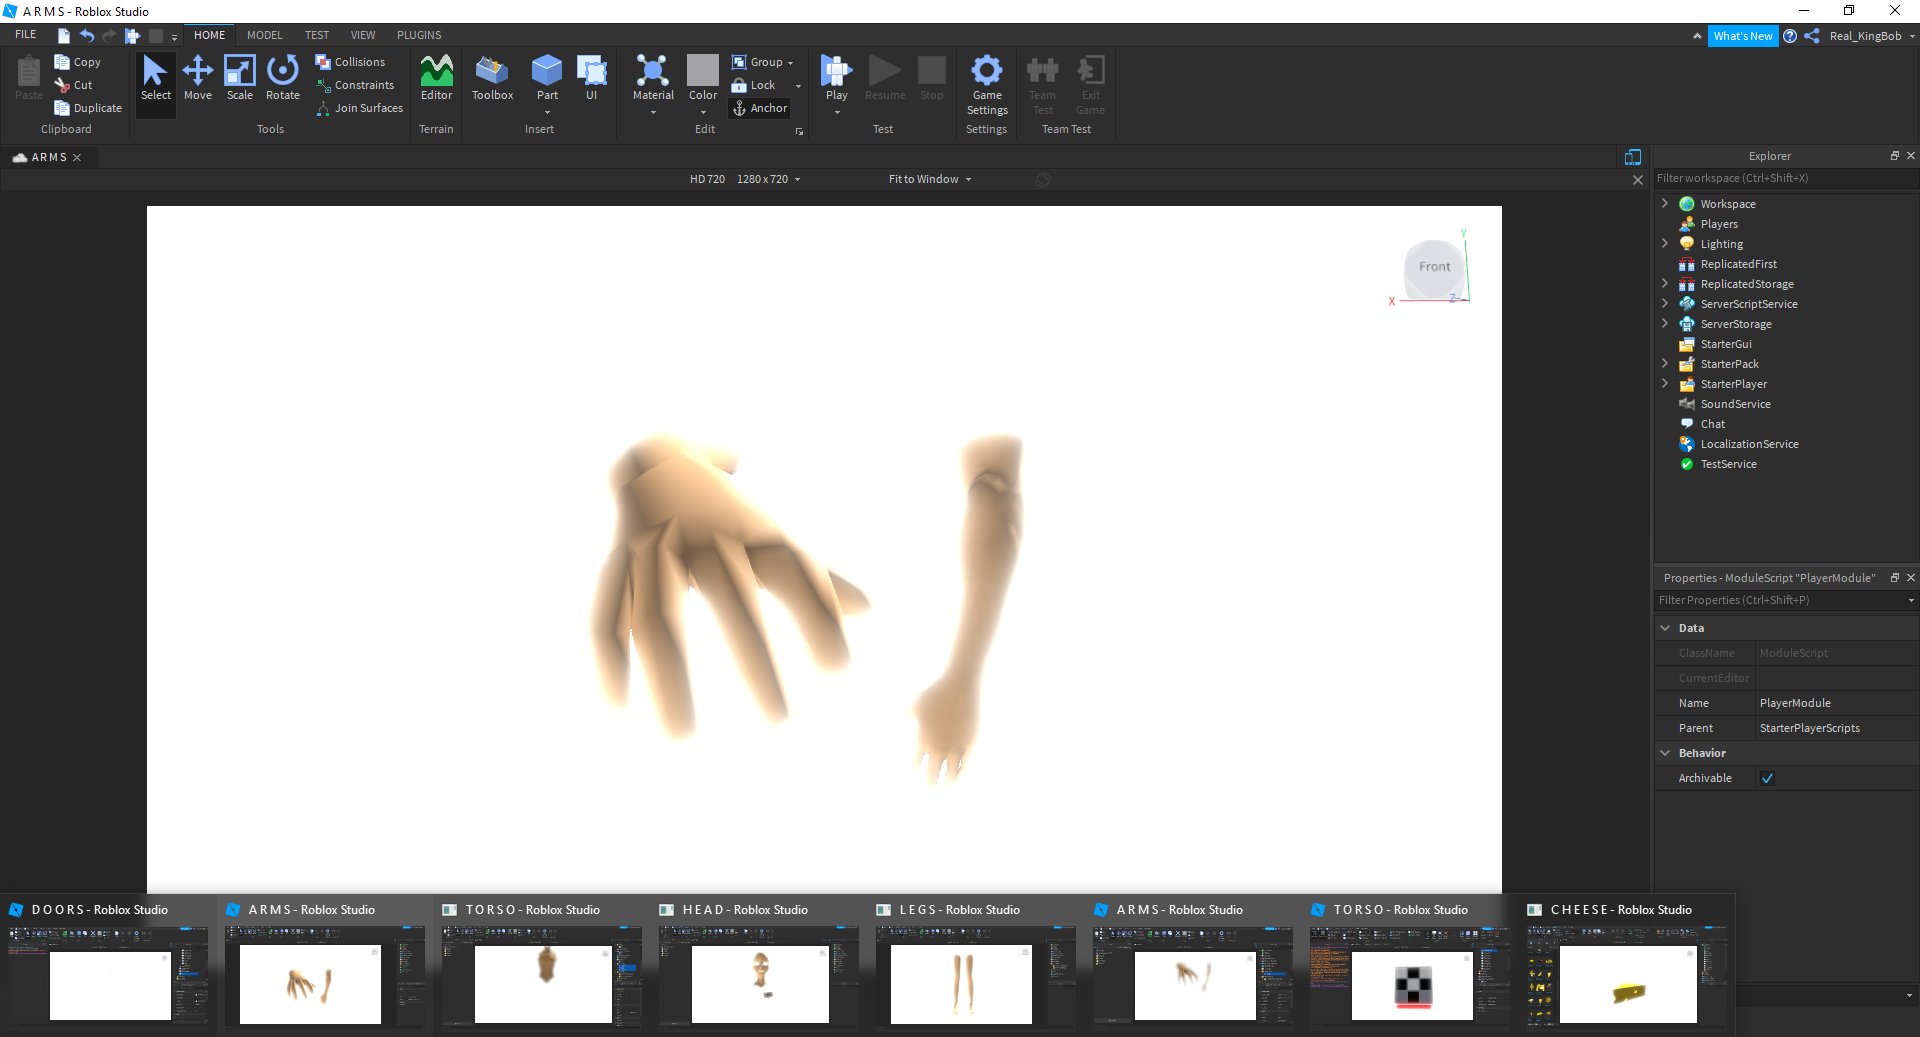Expand the Workspace tree node
1920x1037 pixels.
pos(1665,203)
